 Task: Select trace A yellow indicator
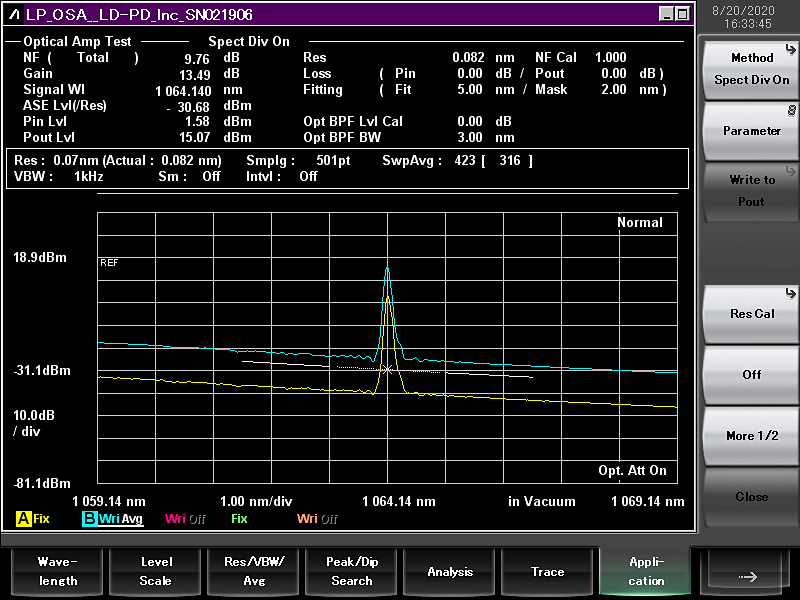[23, 519]
